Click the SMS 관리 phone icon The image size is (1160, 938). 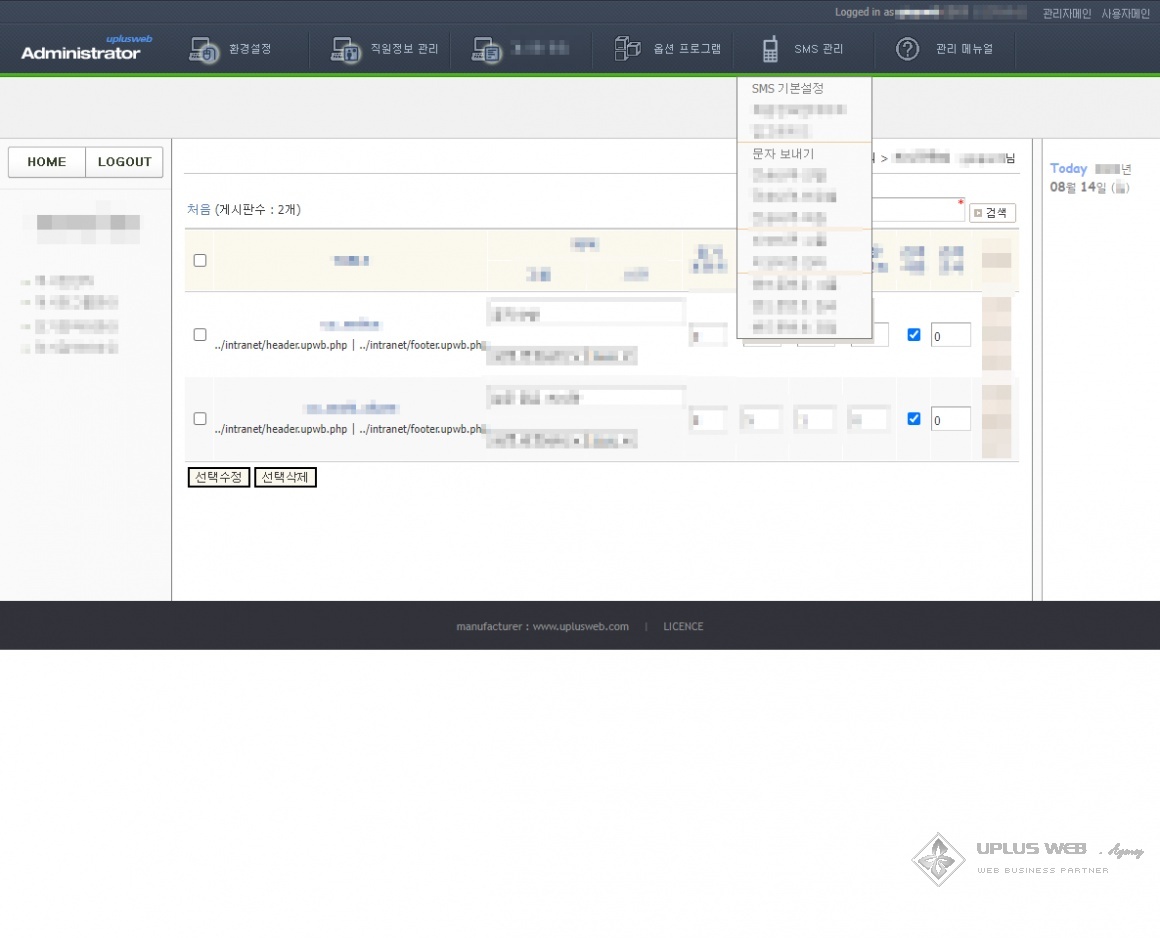tap(770, 49)
